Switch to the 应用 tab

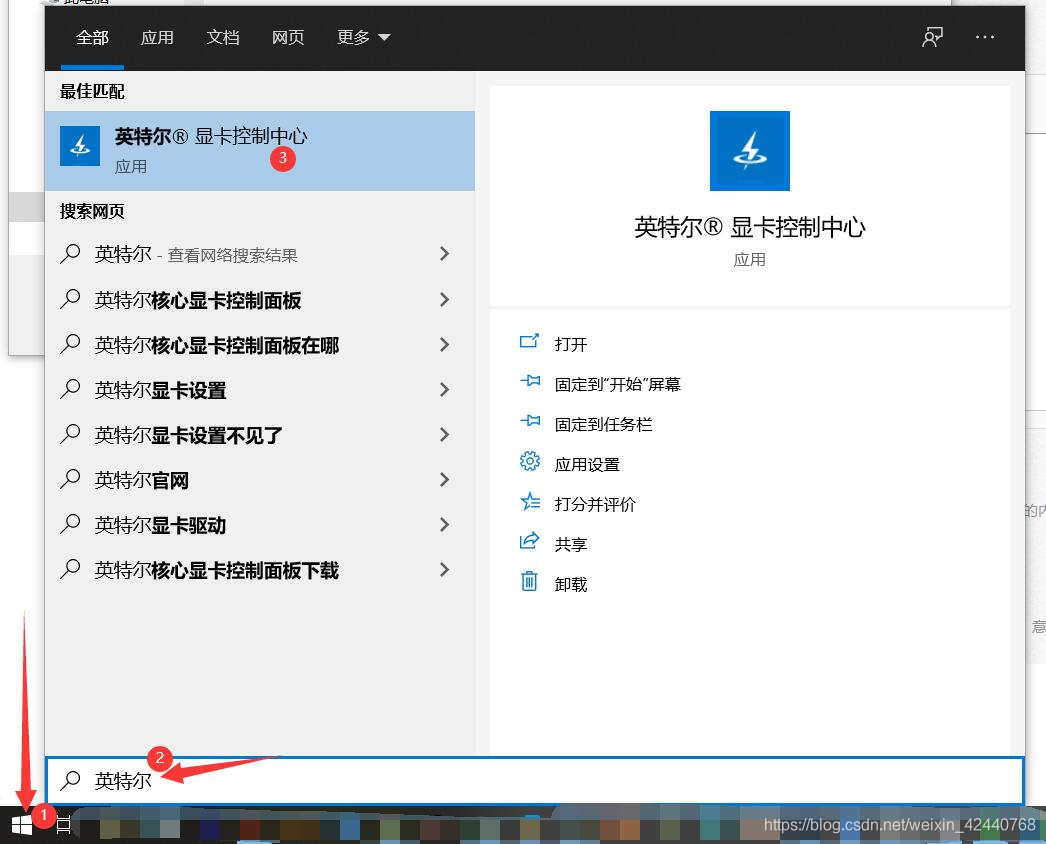click(x=157, y=37)
